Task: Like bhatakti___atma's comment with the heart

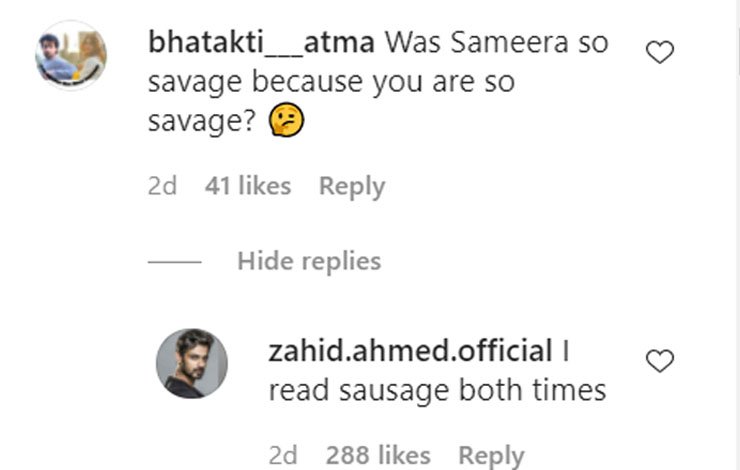Action: [x=660, y=53]
